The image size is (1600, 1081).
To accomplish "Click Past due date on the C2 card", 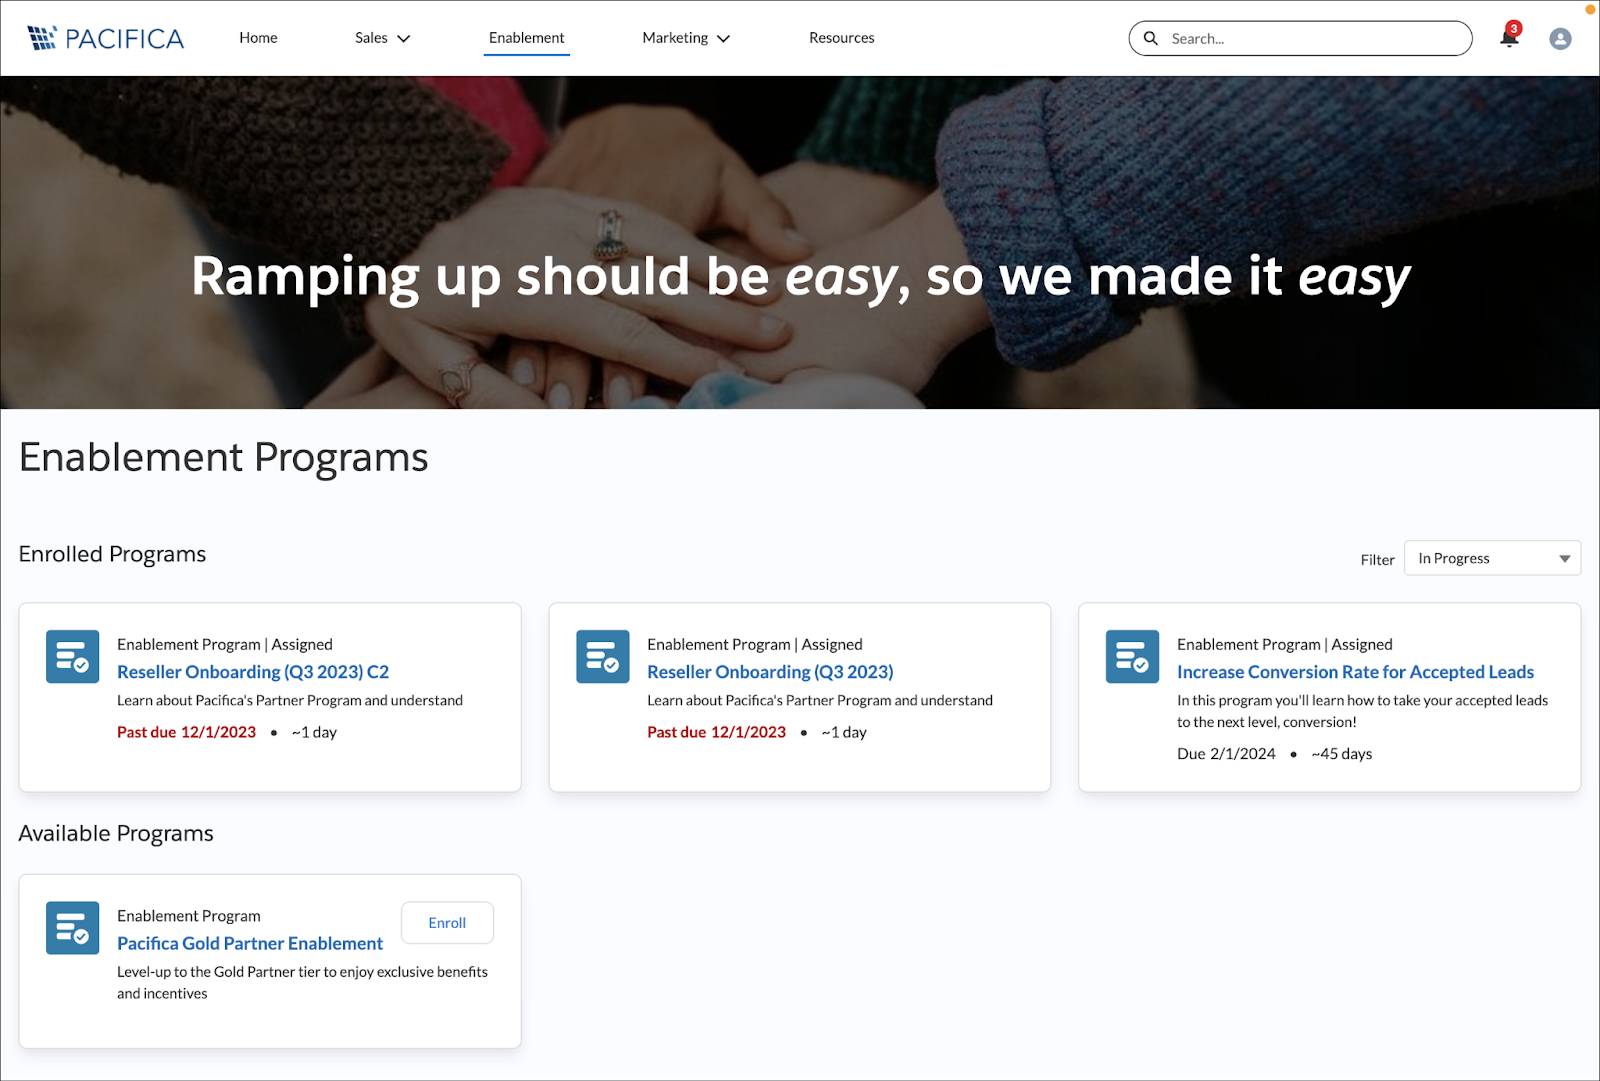I will coord(186,732).
